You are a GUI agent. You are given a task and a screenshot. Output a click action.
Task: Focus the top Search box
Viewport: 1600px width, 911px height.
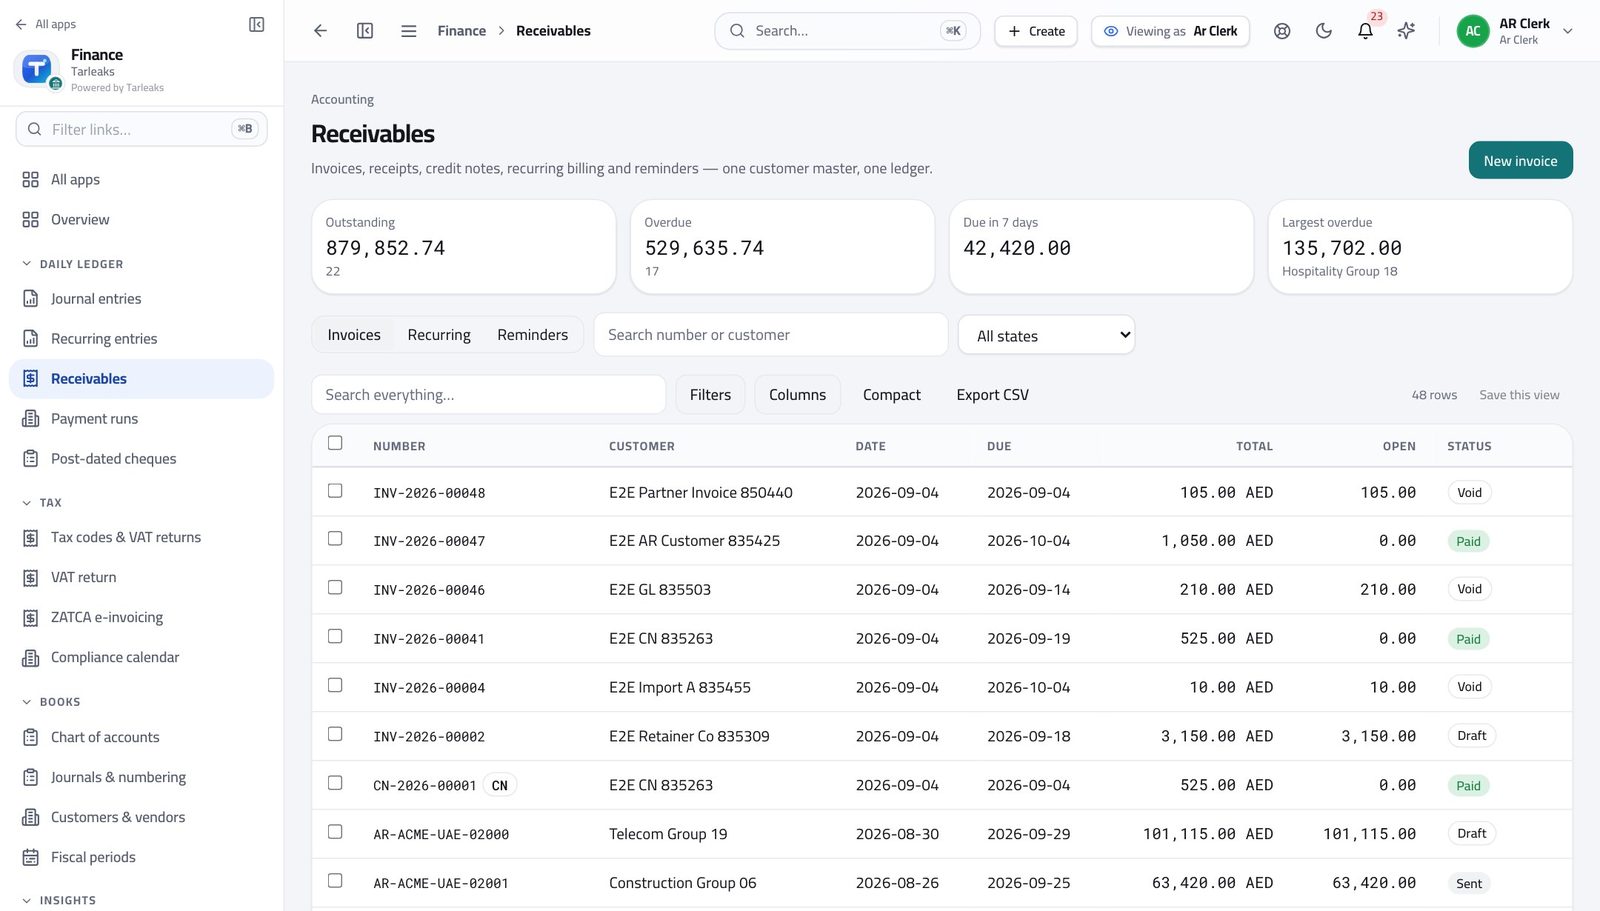pos(847,31)
